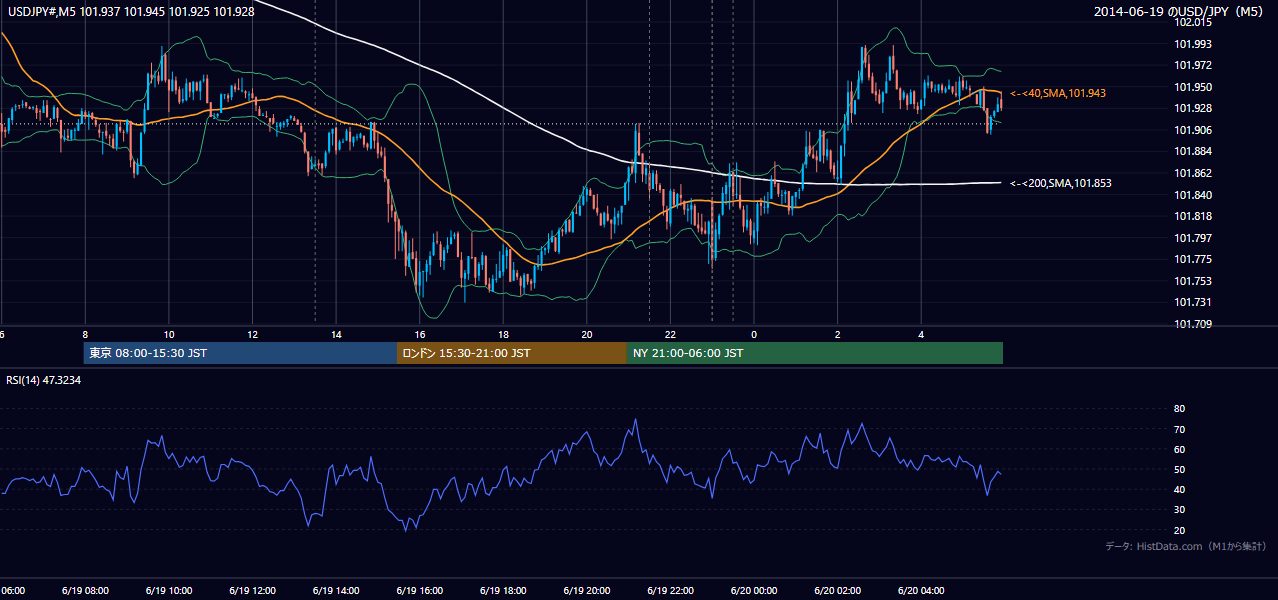Image resolution: width=1278 pixels, height=600 pixels.
Task: Click the 101.840 price axis value
Action: click(x=1192, y=195)
